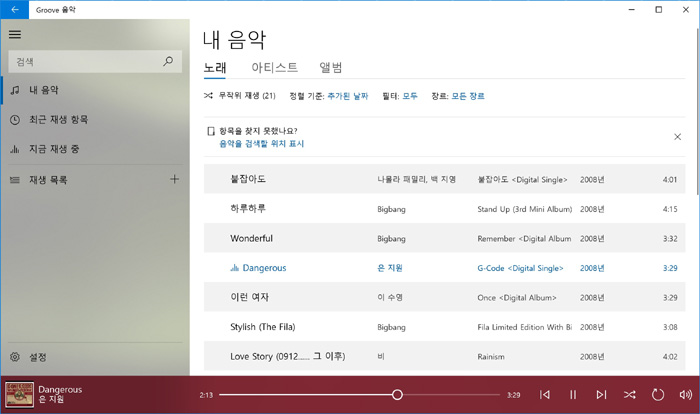Image resolution: width=700 pixels, height=414 pixels.
Task: Toggle the repeat button
Action: pyautogui.click(x=658, y=394)
